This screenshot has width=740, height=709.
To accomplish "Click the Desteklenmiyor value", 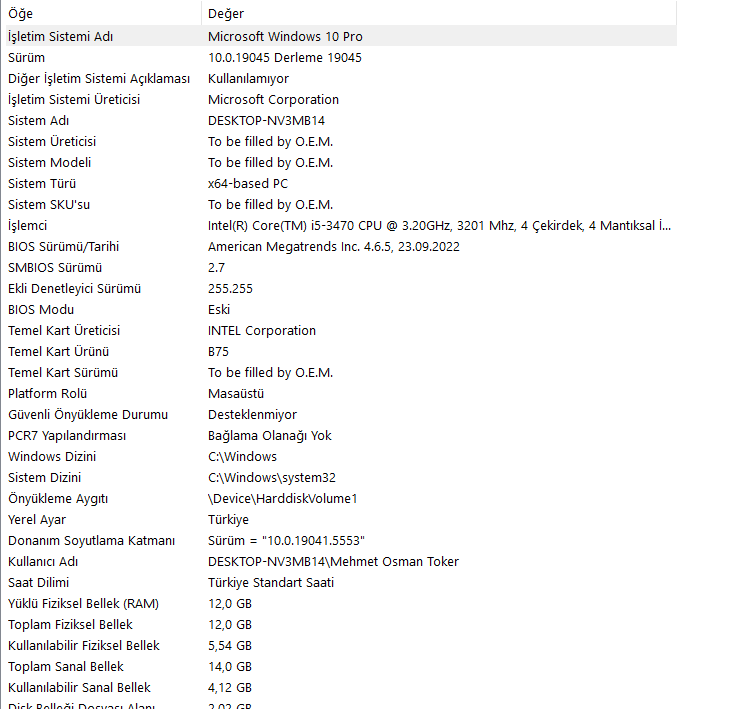I will pos(252,414).
